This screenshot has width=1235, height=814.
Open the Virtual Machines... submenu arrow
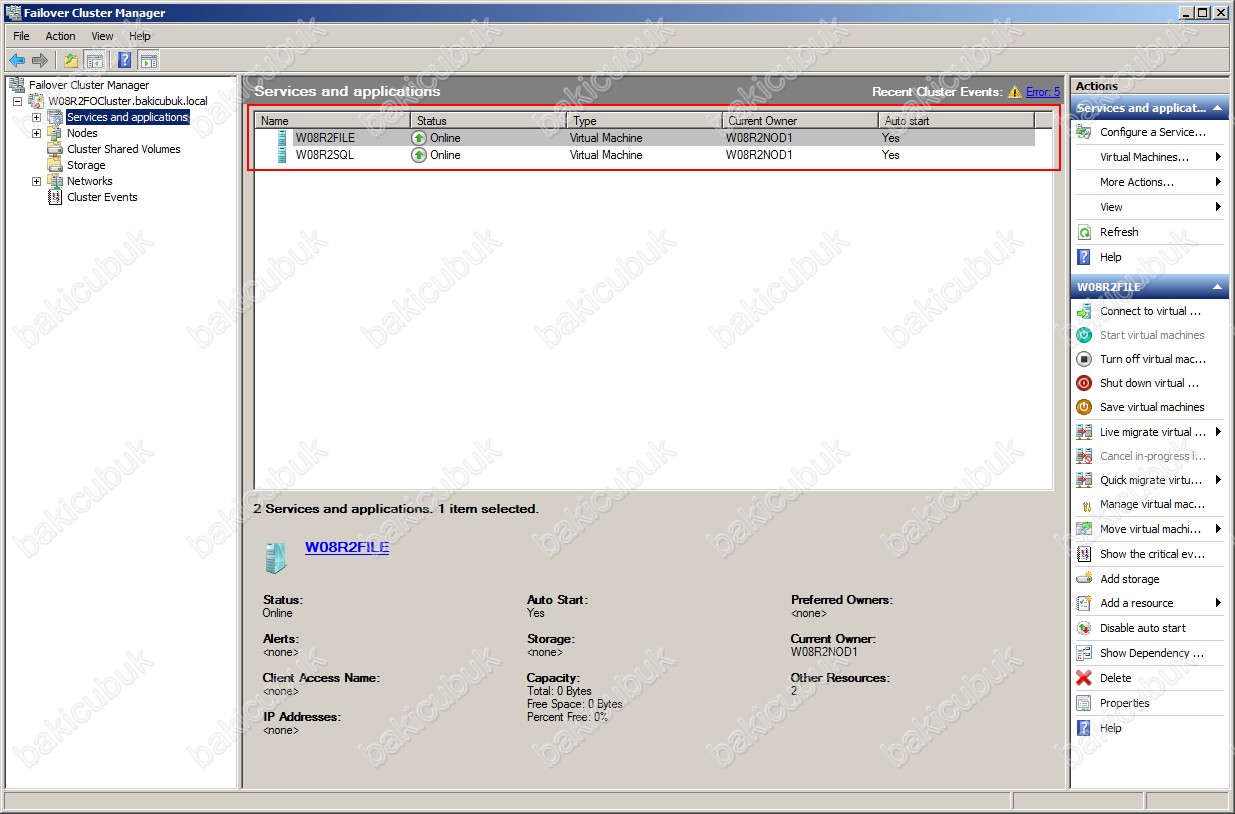[x=1218, y=157]
